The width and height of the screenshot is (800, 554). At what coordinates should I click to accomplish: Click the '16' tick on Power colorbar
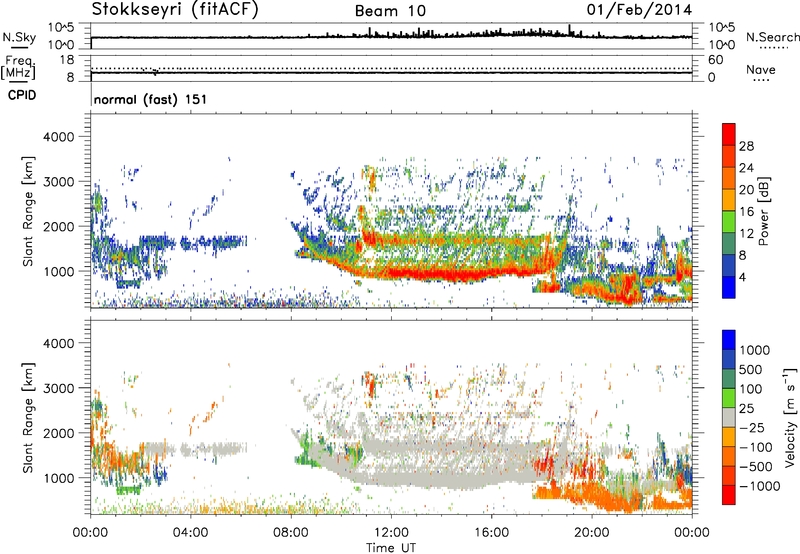click(x=746, y=212)
